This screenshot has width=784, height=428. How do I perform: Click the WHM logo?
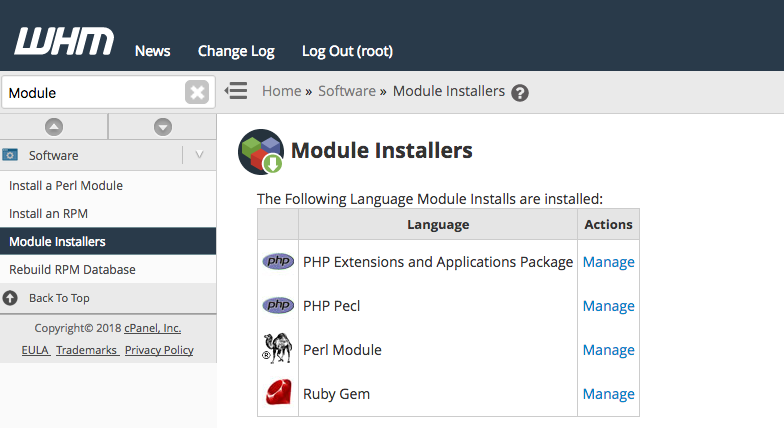pyautogui.click(x=64, y=41)
